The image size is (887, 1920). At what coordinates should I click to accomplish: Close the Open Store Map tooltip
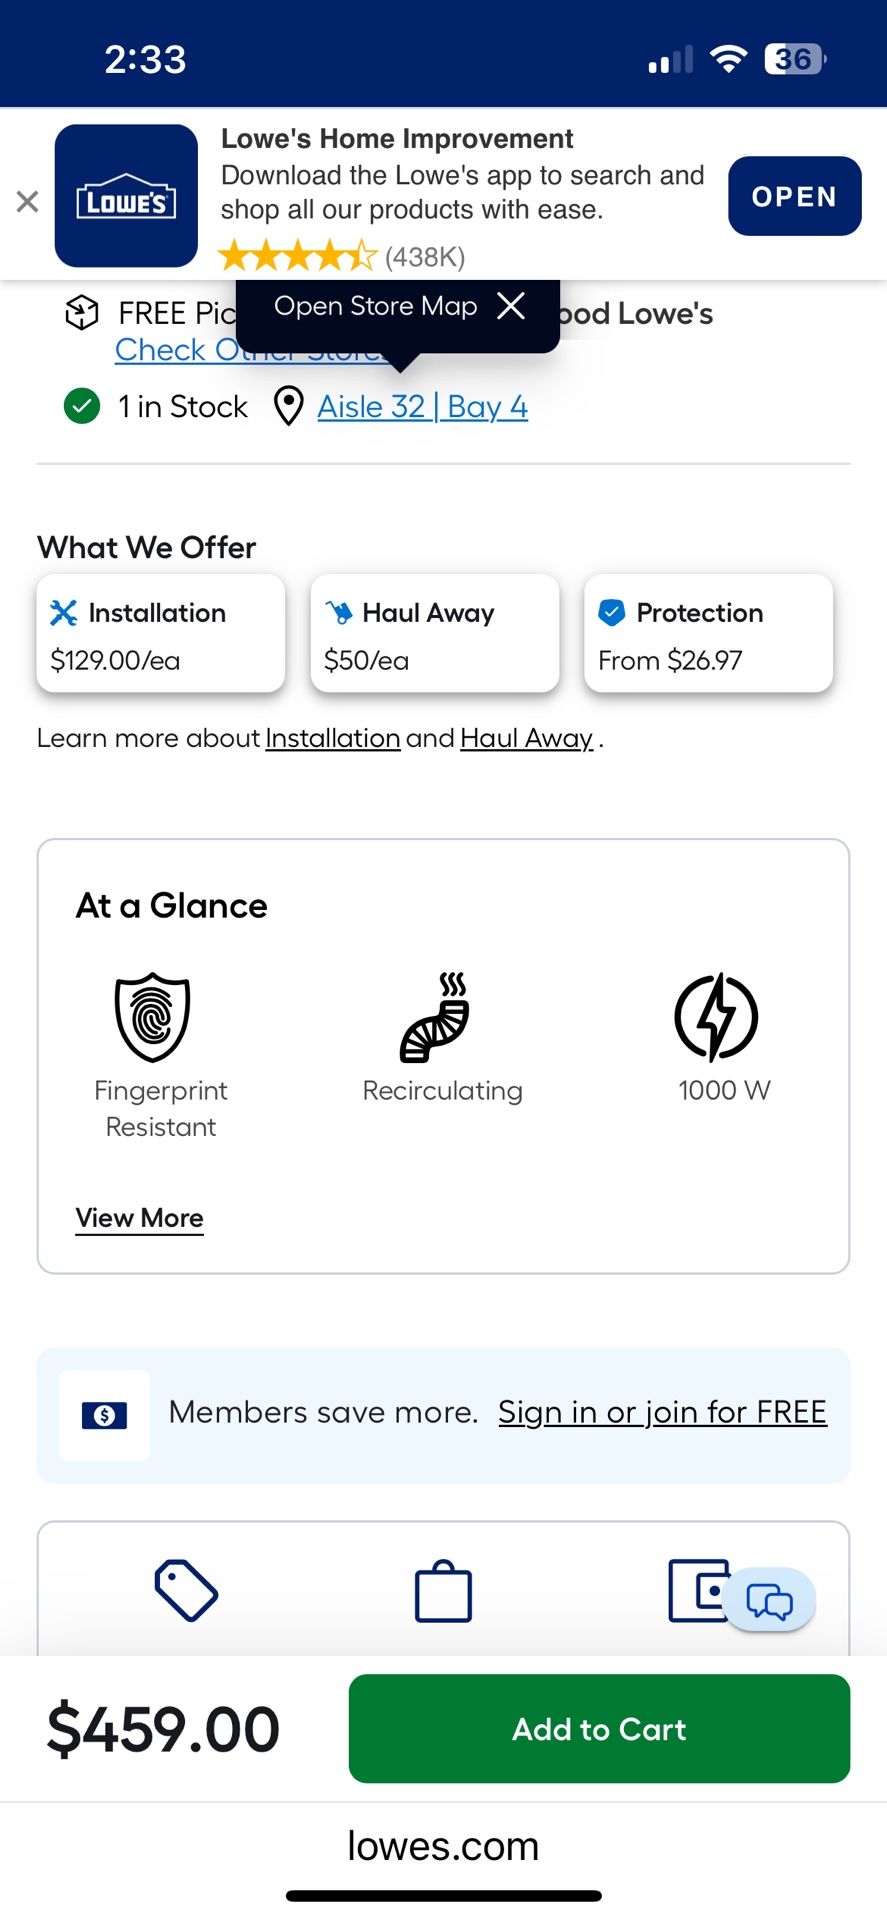coord(511,306)
